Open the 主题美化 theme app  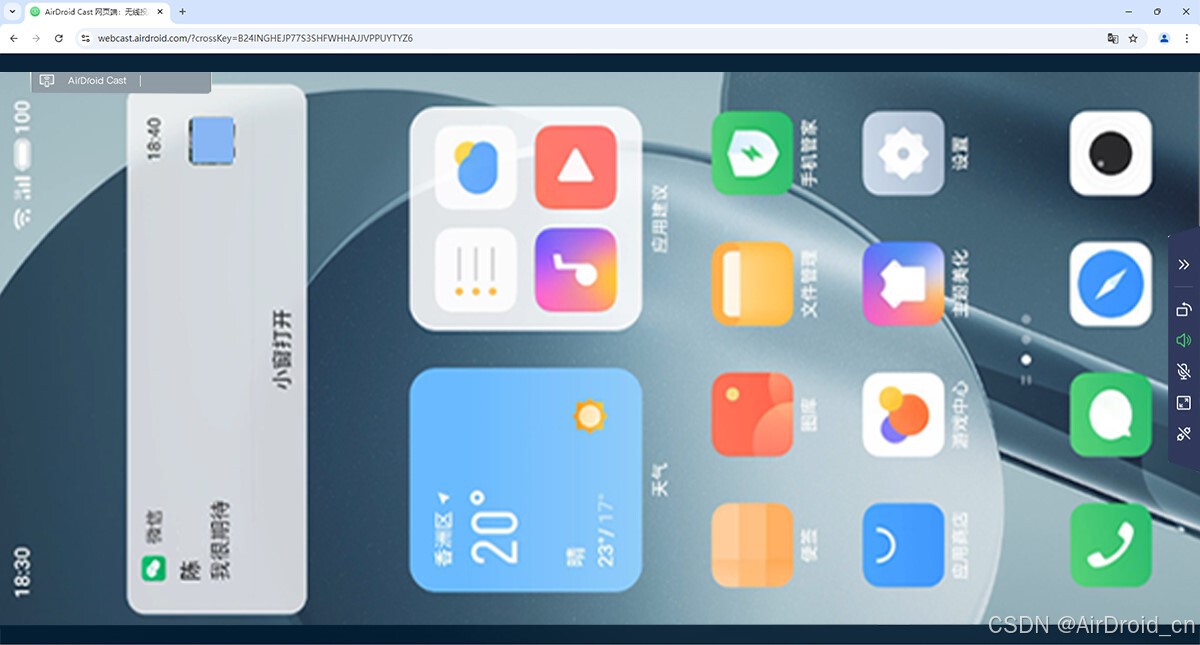(903, 284)
